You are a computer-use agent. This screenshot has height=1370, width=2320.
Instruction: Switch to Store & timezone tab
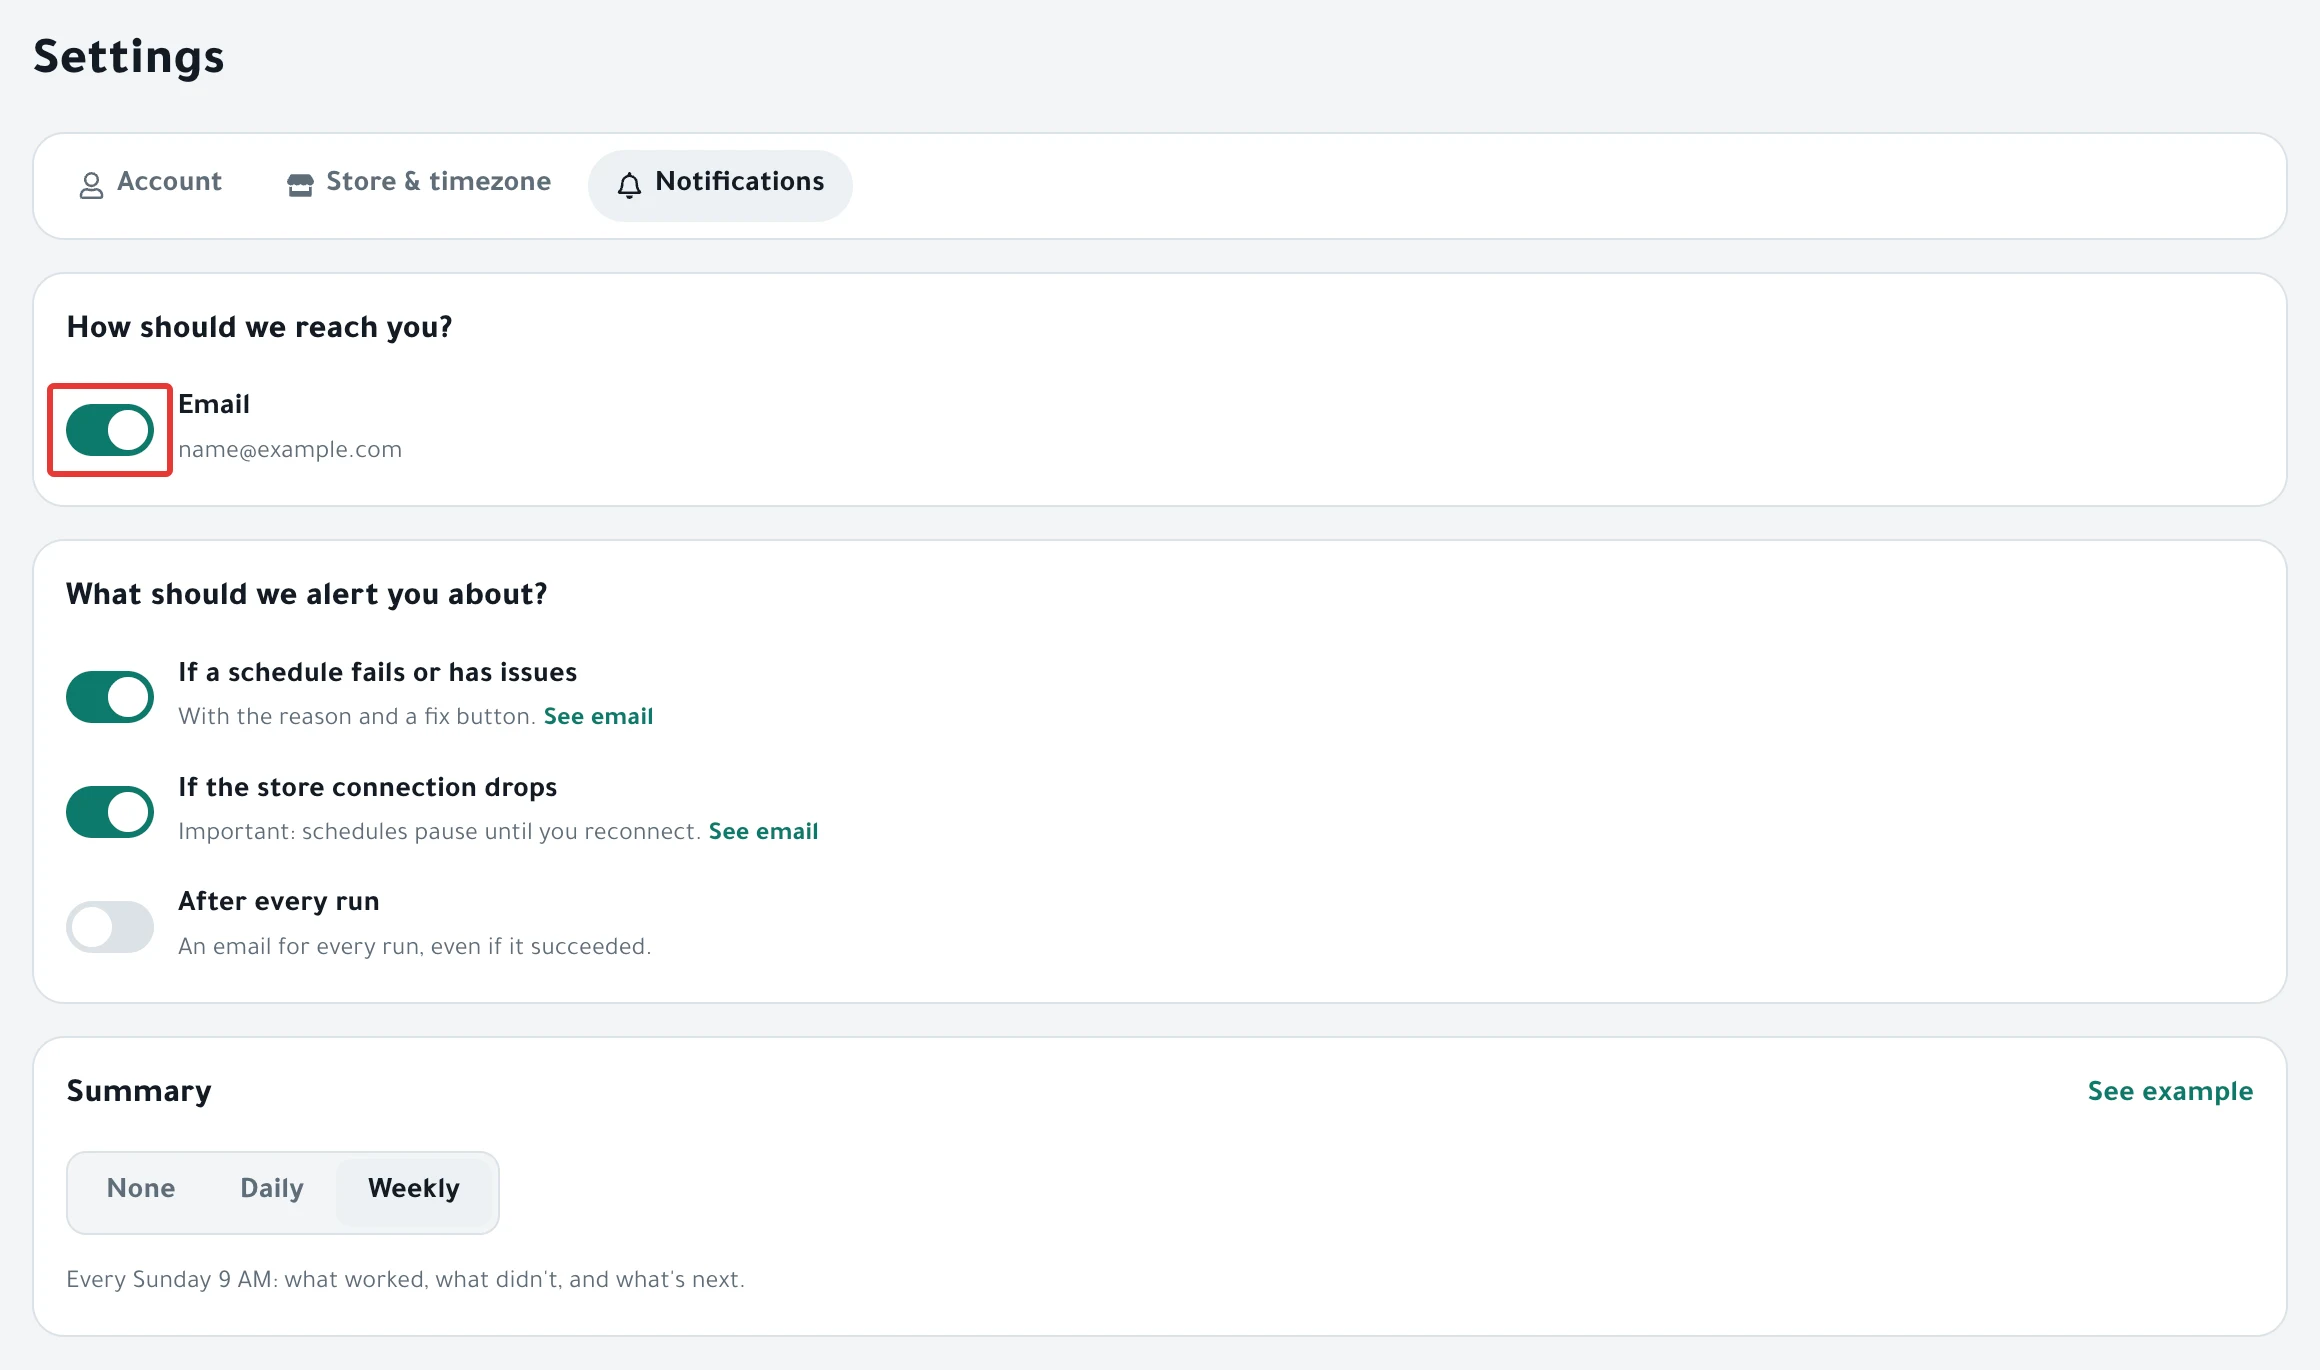point(418,184)
